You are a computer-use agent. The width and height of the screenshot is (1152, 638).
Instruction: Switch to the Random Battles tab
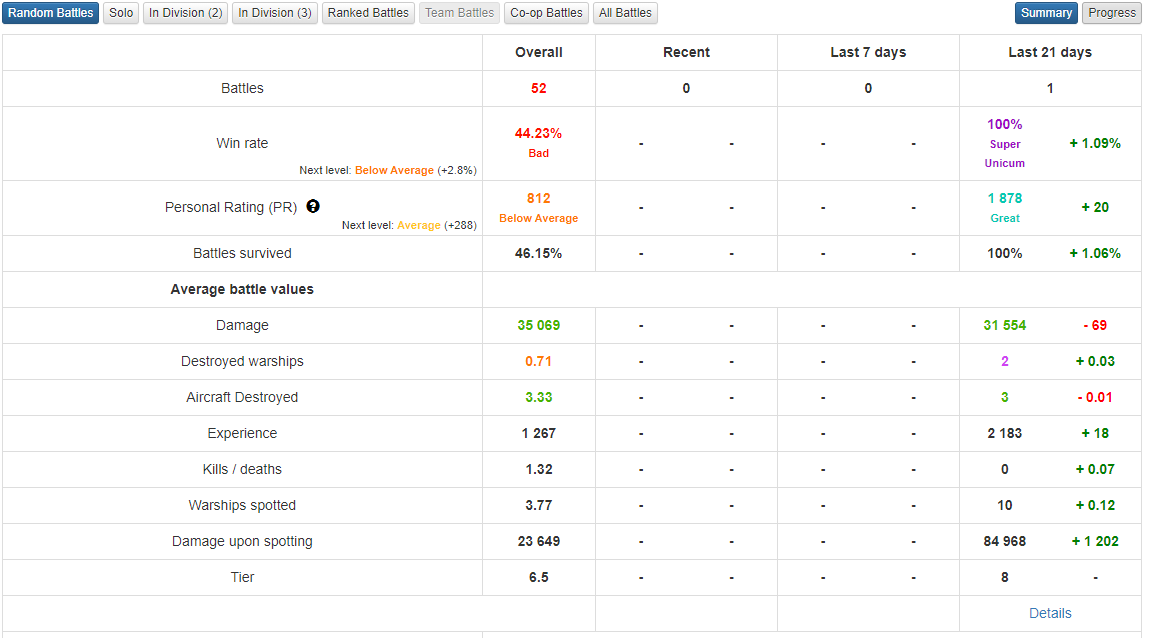click(51, 13)
